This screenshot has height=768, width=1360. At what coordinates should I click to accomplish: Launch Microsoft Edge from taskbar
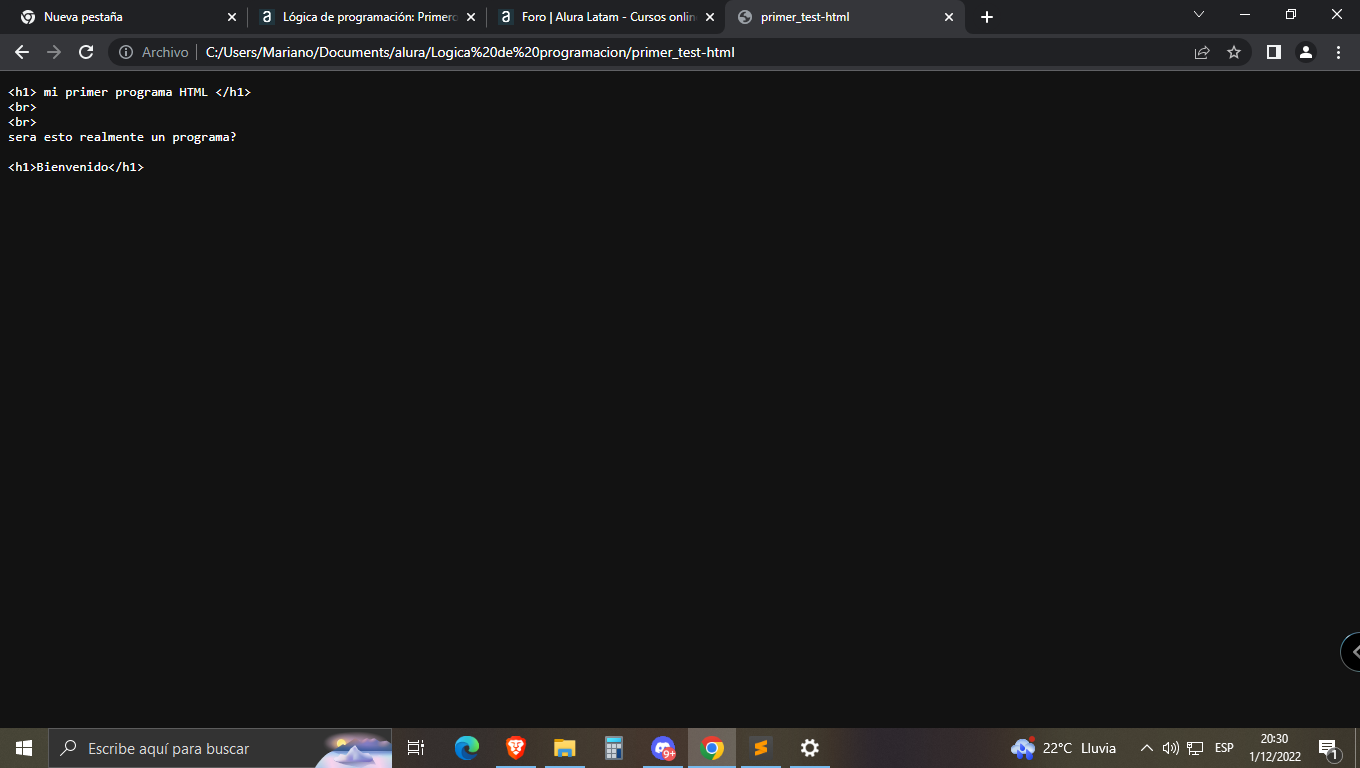[x=467, y=748]
